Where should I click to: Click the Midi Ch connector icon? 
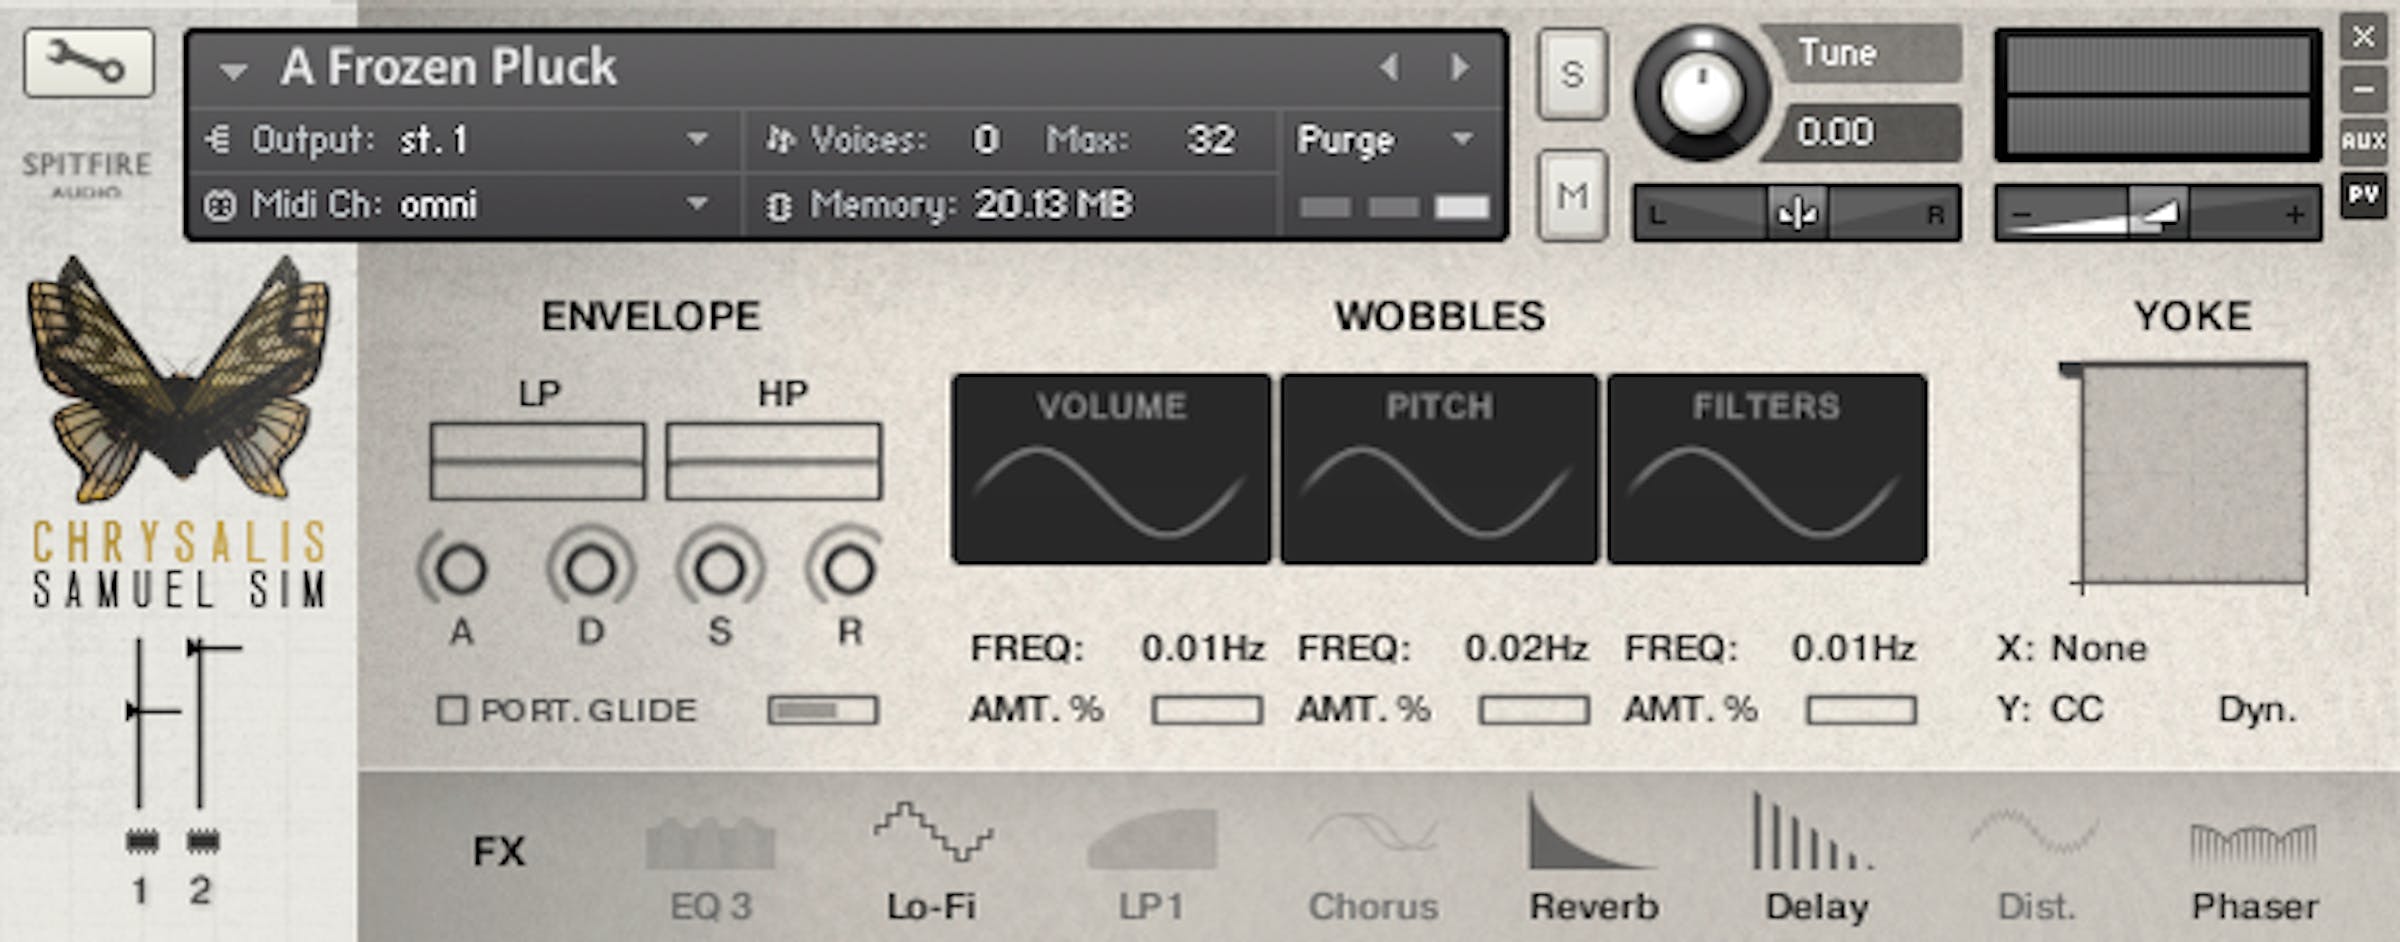219,205
